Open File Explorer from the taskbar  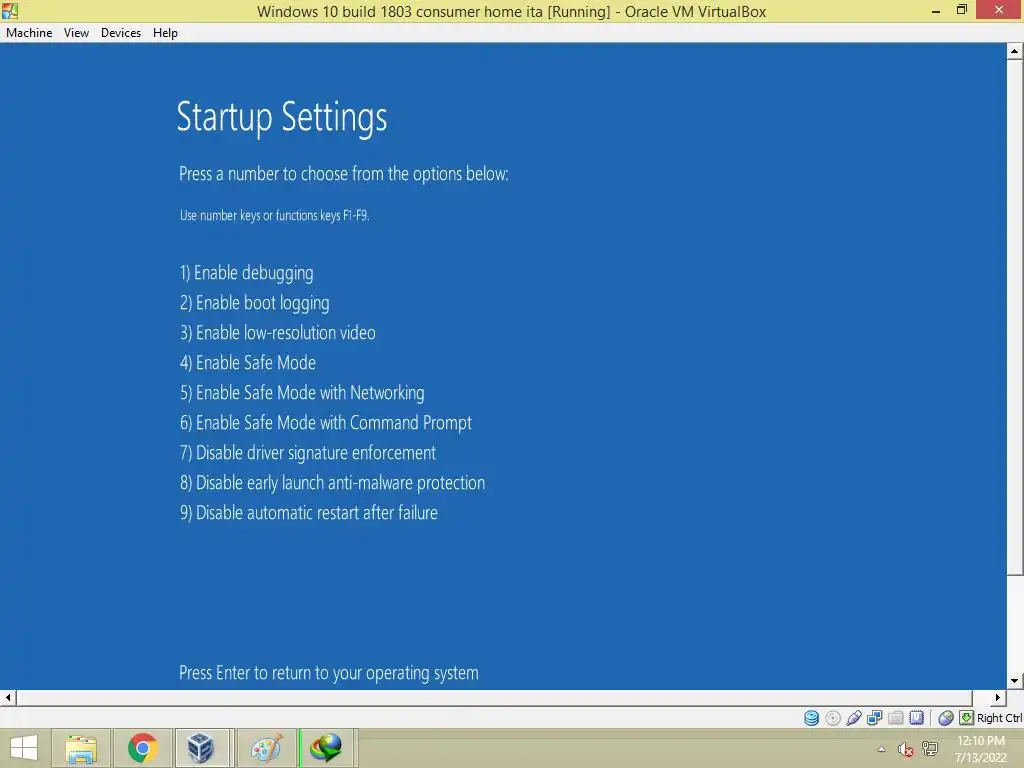pyautogui.click(x=81, y=748)
